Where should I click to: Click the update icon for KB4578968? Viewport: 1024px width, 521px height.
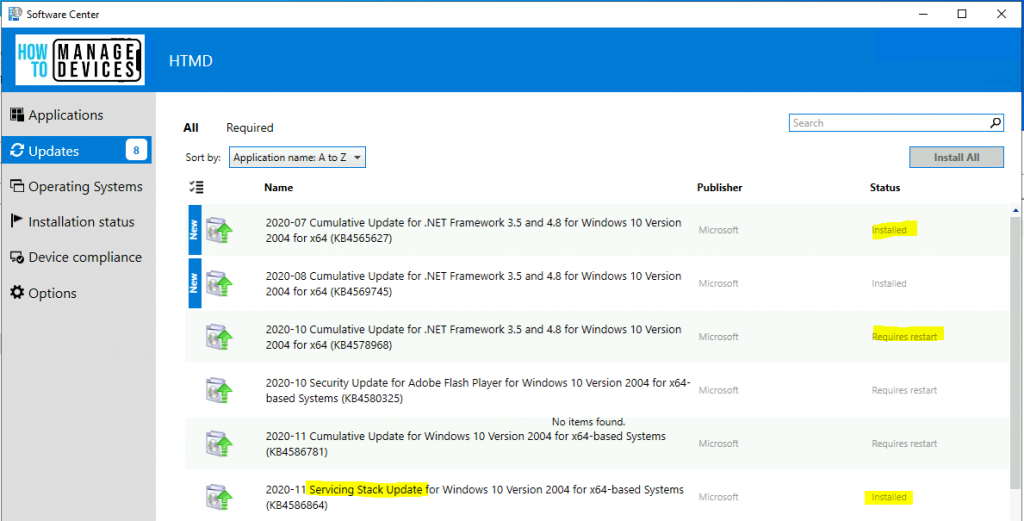(219, 336)
